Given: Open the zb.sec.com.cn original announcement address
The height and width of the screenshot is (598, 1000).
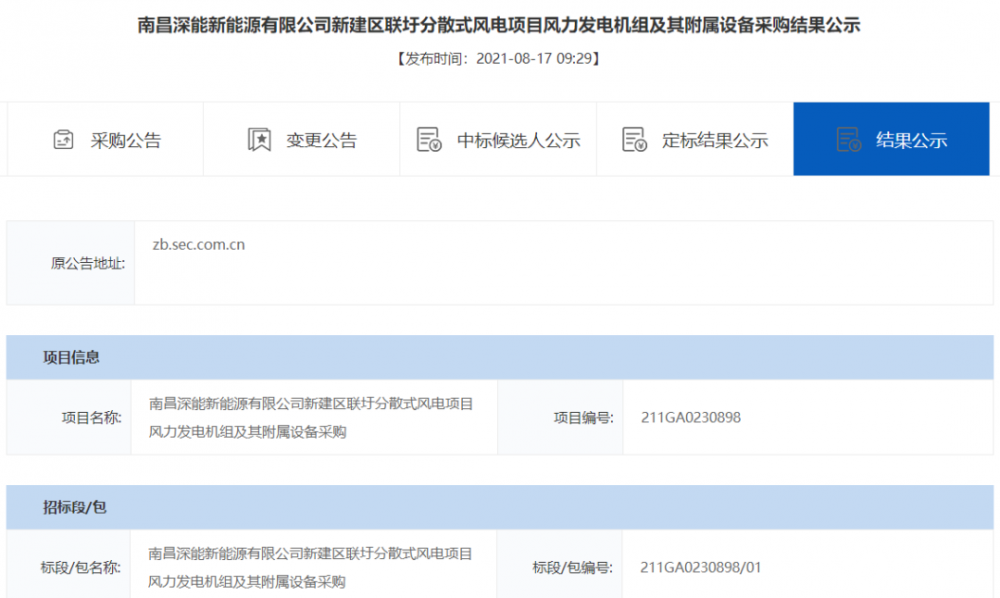Looking at the screenshot, I should [198, 244].
